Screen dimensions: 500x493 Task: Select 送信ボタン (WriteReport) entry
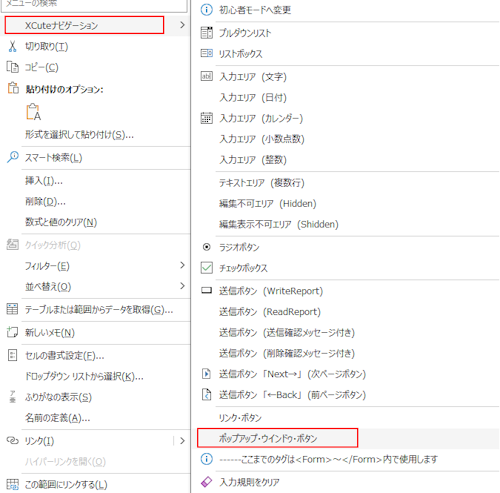point(346,291)
